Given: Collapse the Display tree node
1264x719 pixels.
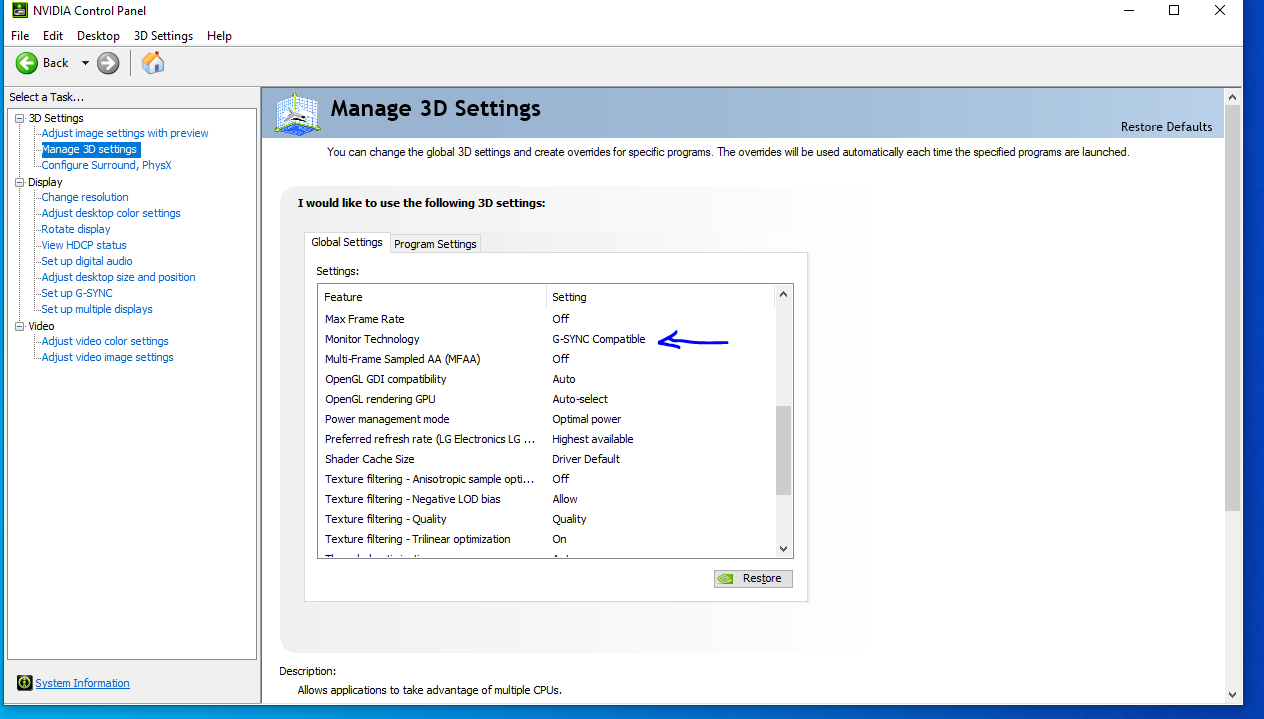Looking at the screenshot, I should coord(19,182).
